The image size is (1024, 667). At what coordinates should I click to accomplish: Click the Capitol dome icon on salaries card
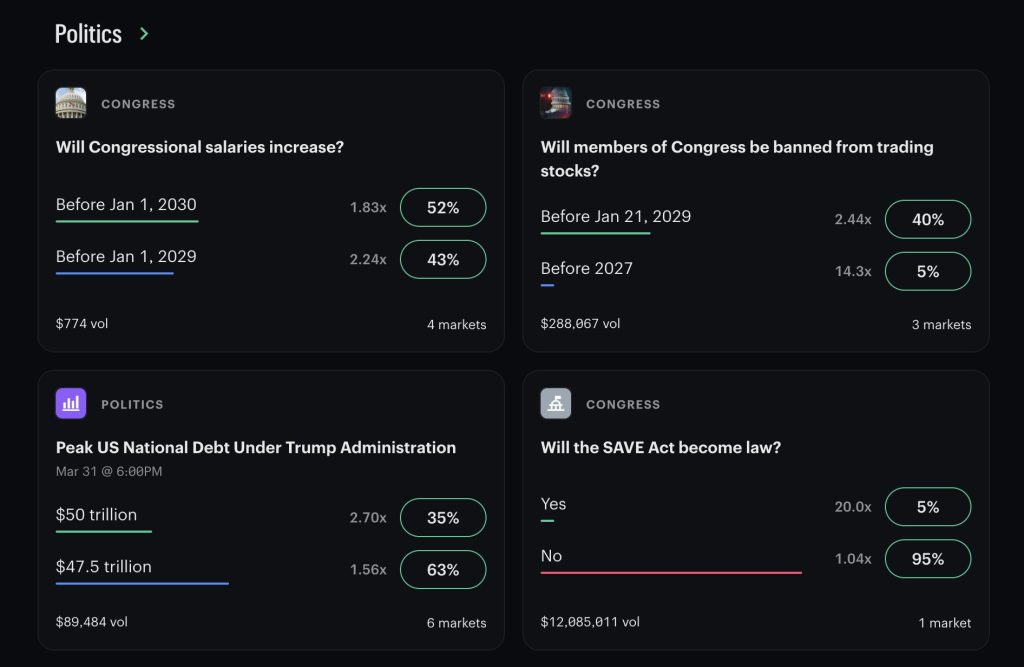click(71, 103)
